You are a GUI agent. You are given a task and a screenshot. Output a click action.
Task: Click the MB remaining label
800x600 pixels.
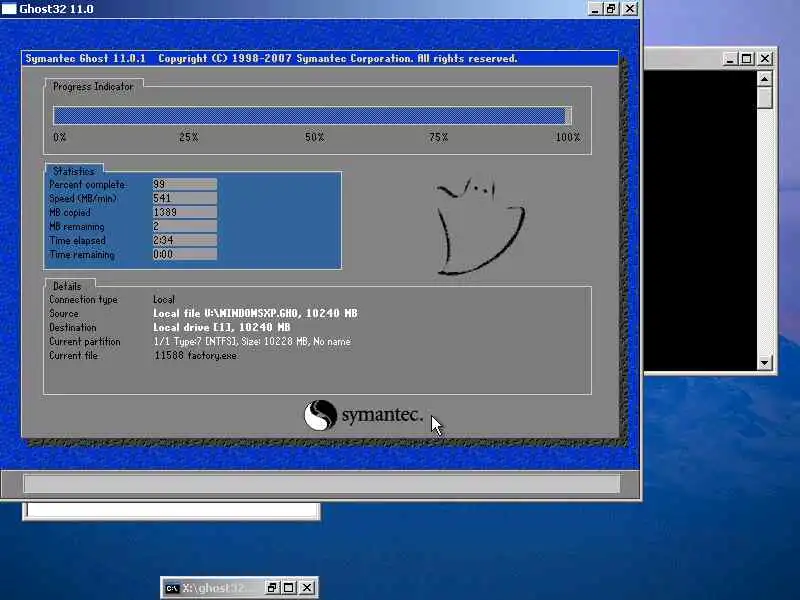pos(77,226)
